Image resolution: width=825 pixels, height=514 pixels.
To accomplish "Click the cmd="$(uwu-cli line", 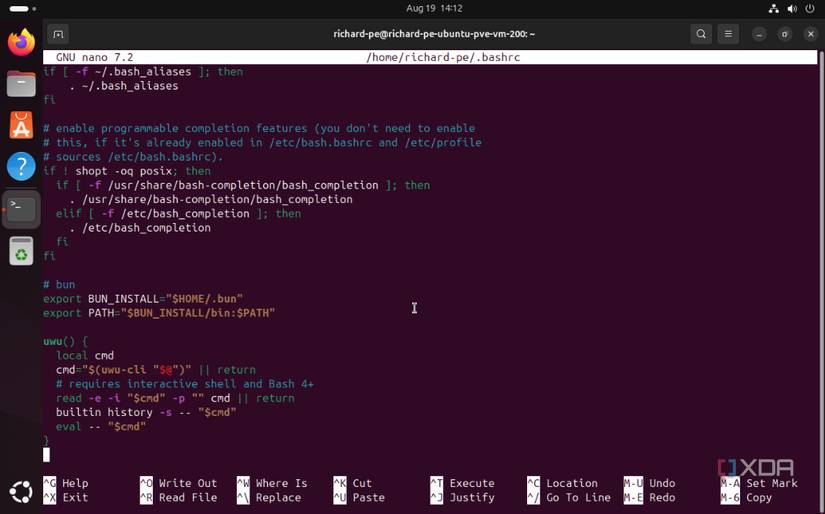I will click(156, 370).
